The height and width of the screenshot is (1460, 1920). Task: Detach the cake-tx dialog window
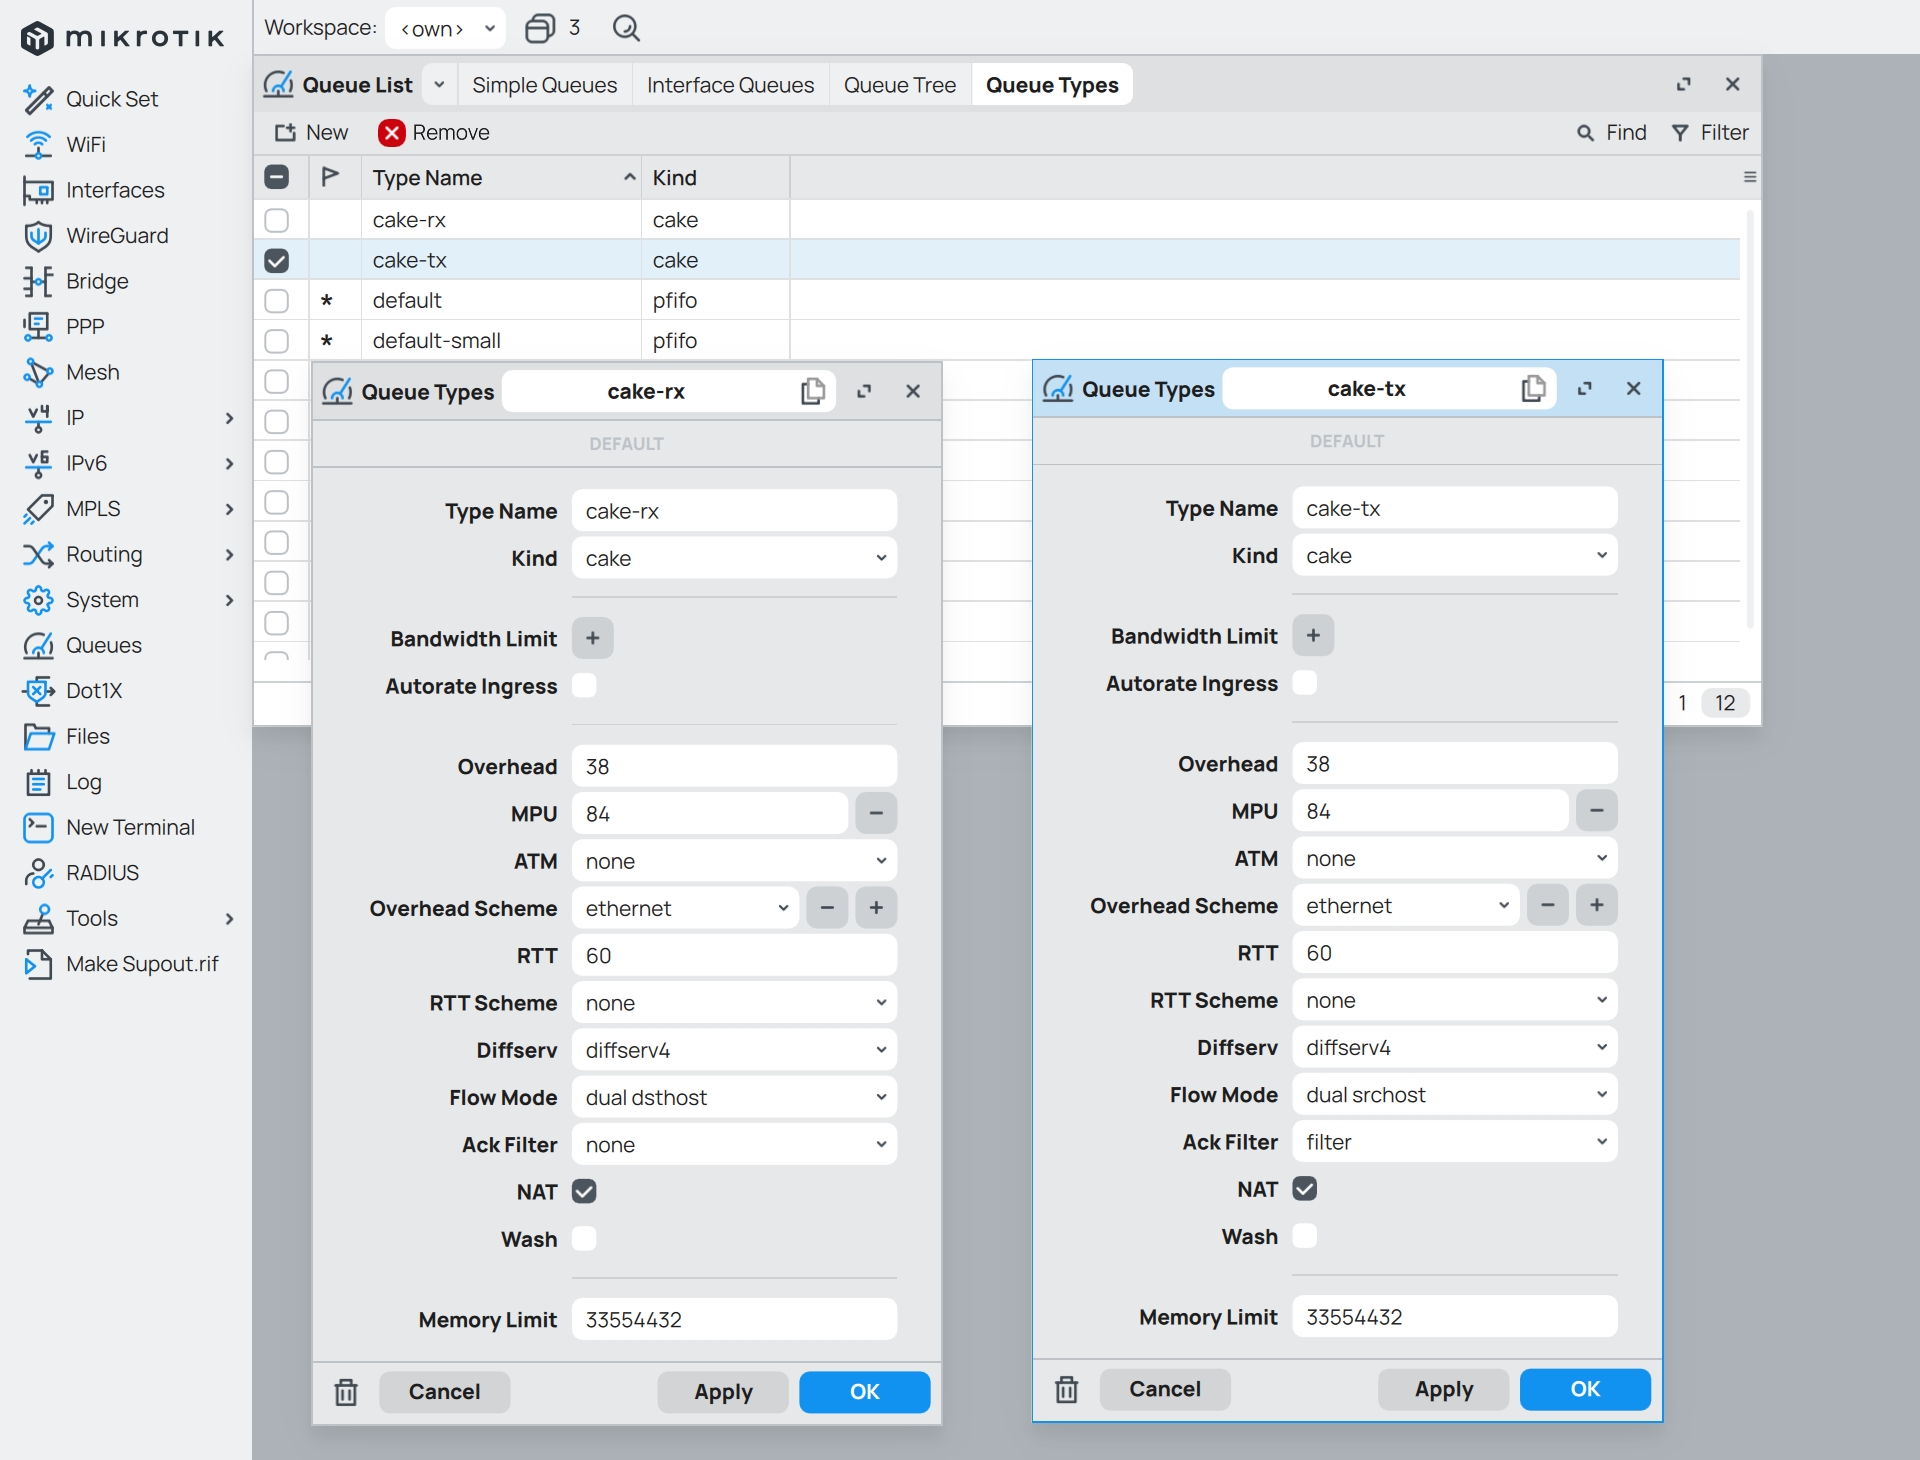click(x=1584, y=388)
